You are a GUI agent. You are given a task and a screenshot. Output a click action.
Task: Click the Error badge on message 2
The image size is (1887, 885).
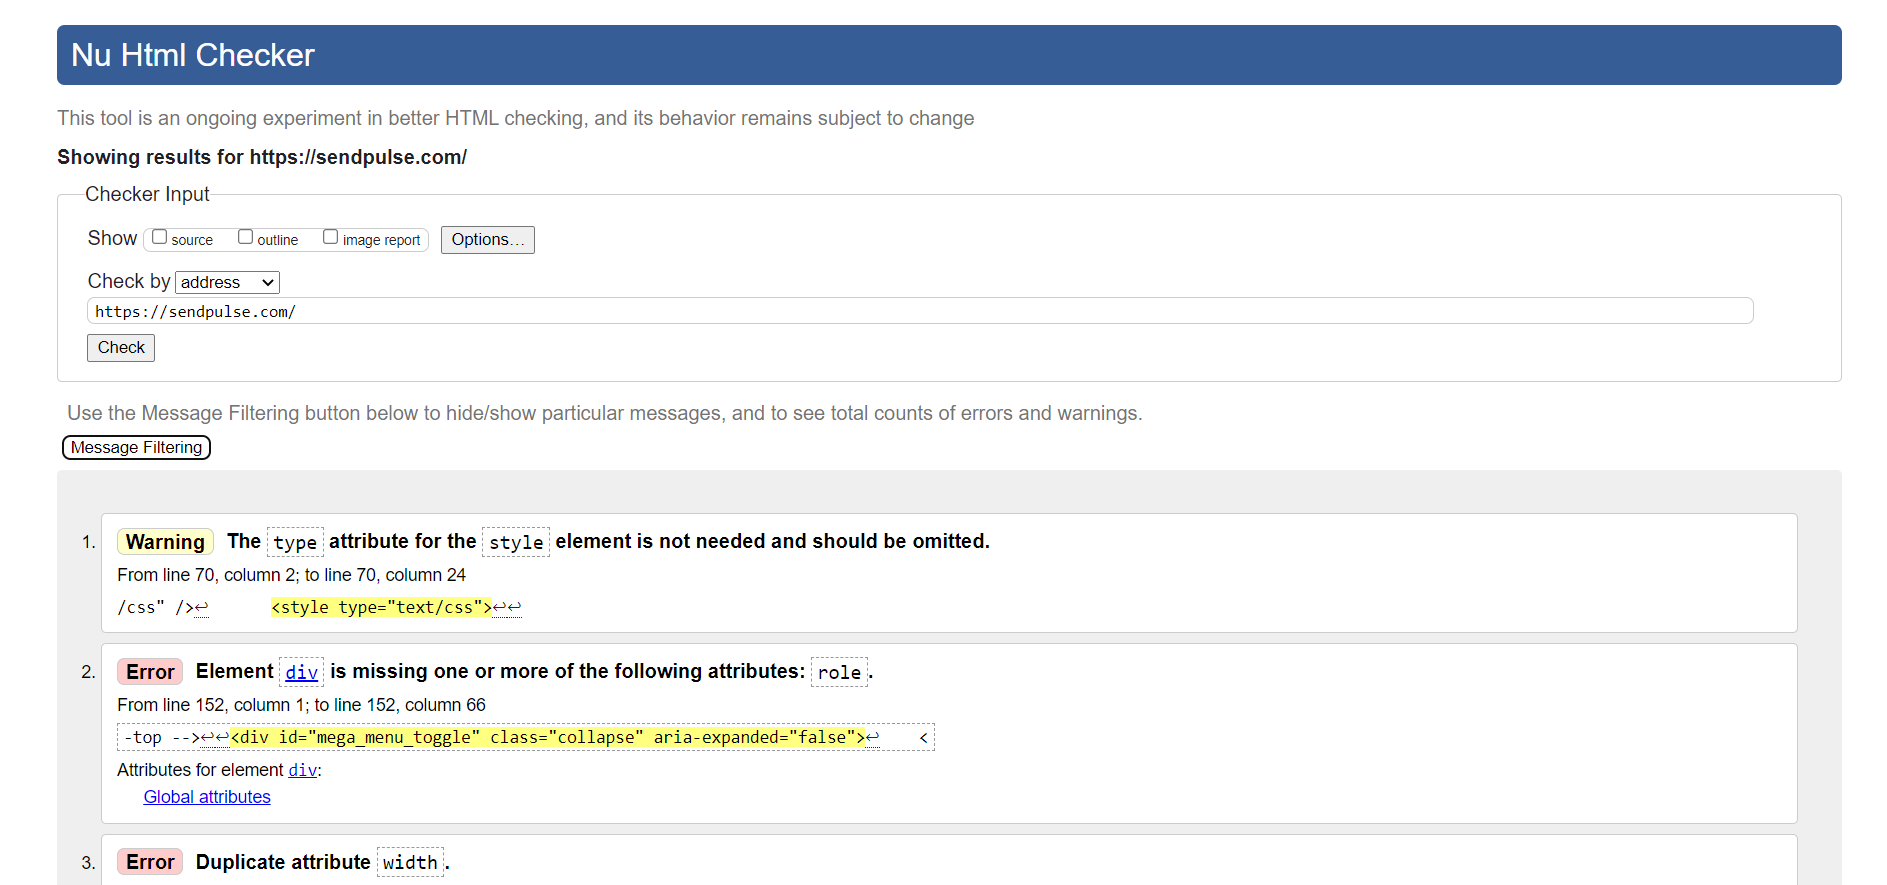150,672
